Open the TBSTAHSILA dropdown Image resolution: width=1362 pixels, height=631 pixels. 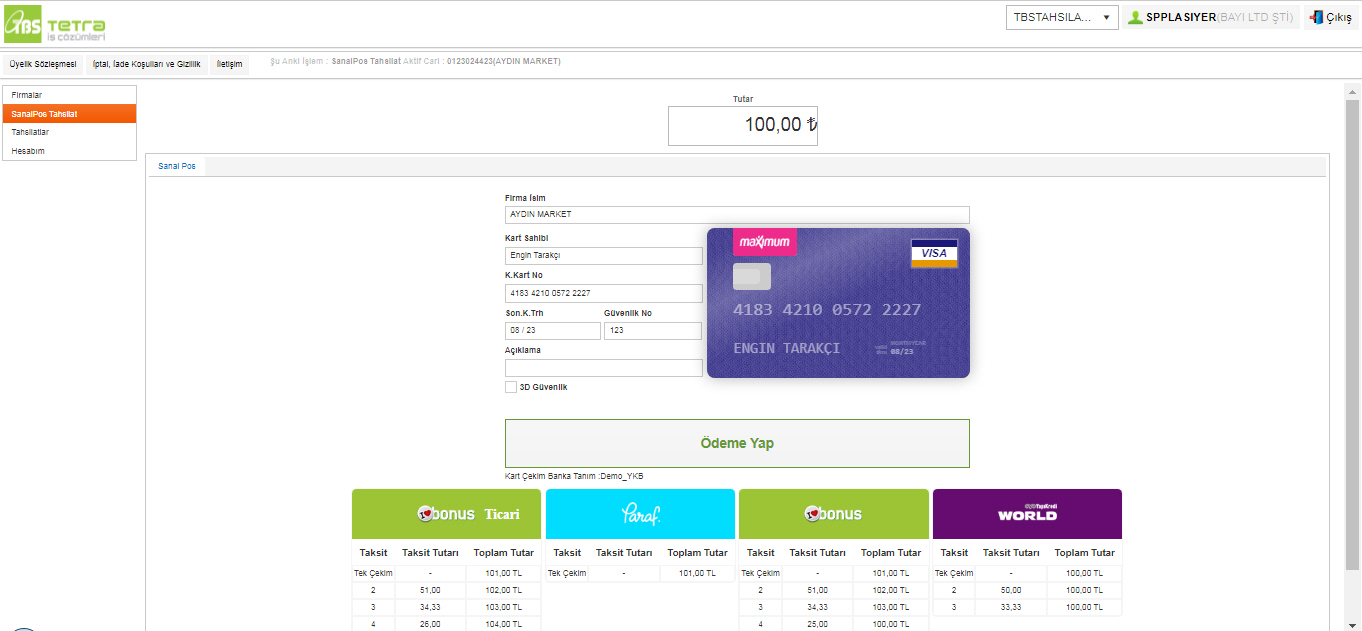coord(1061,17)
